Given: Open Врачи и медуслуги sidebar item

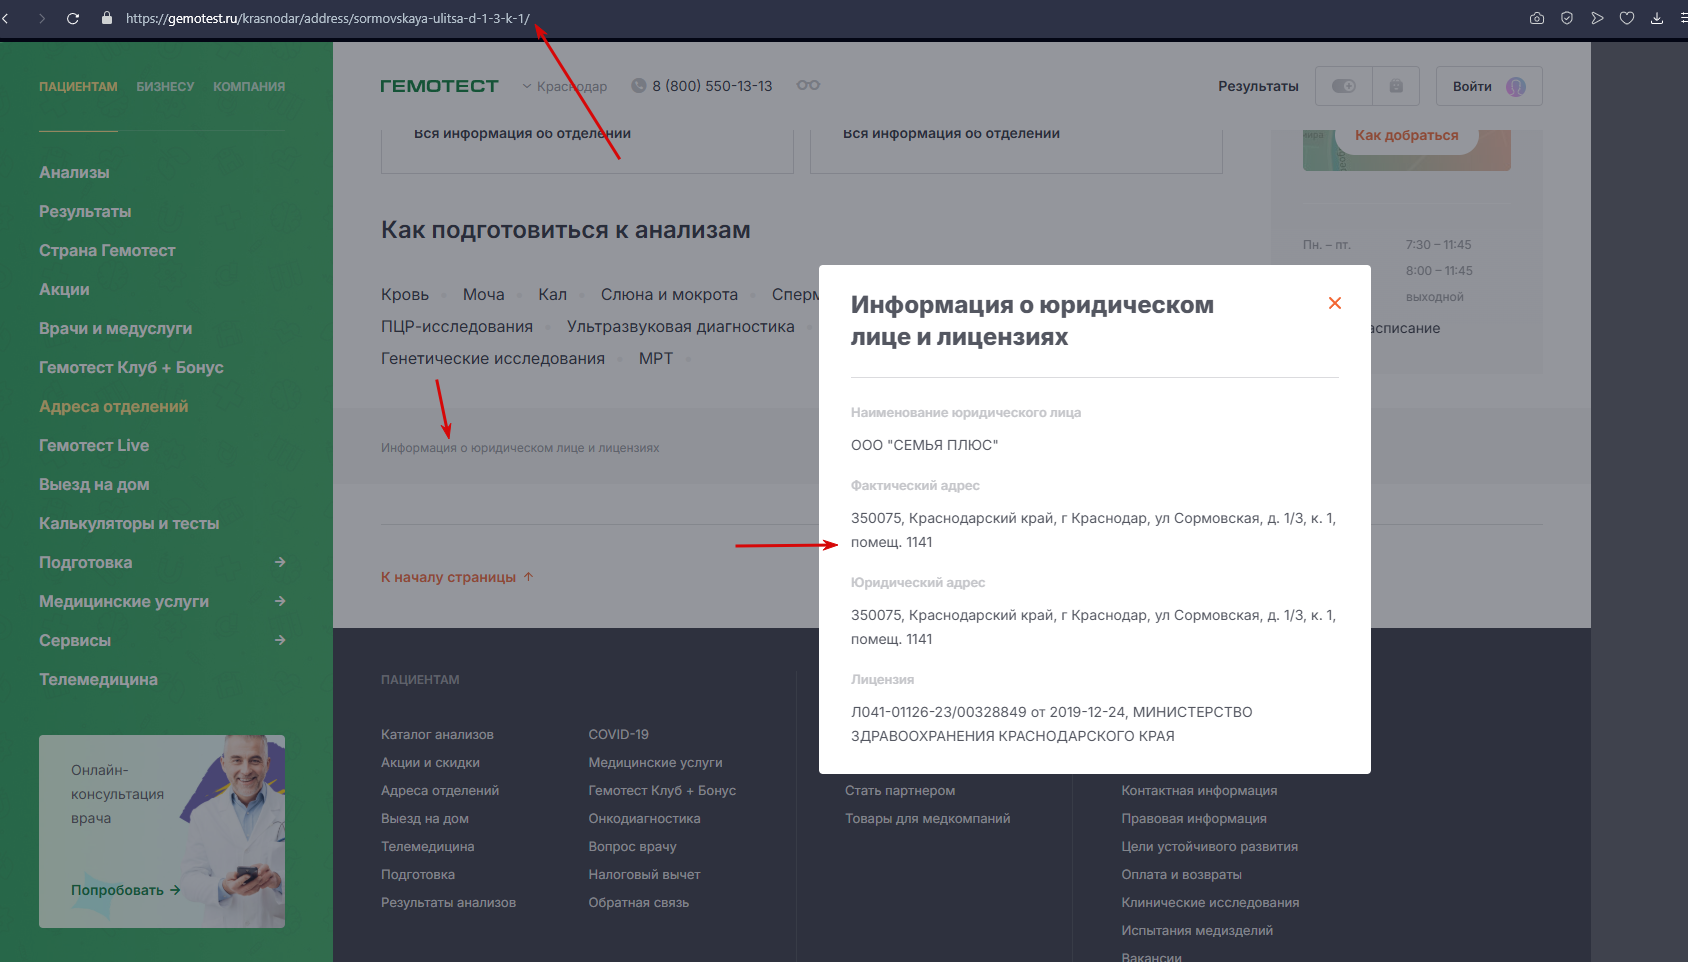Looking at the screenshot, I should [x=115, y=328].
